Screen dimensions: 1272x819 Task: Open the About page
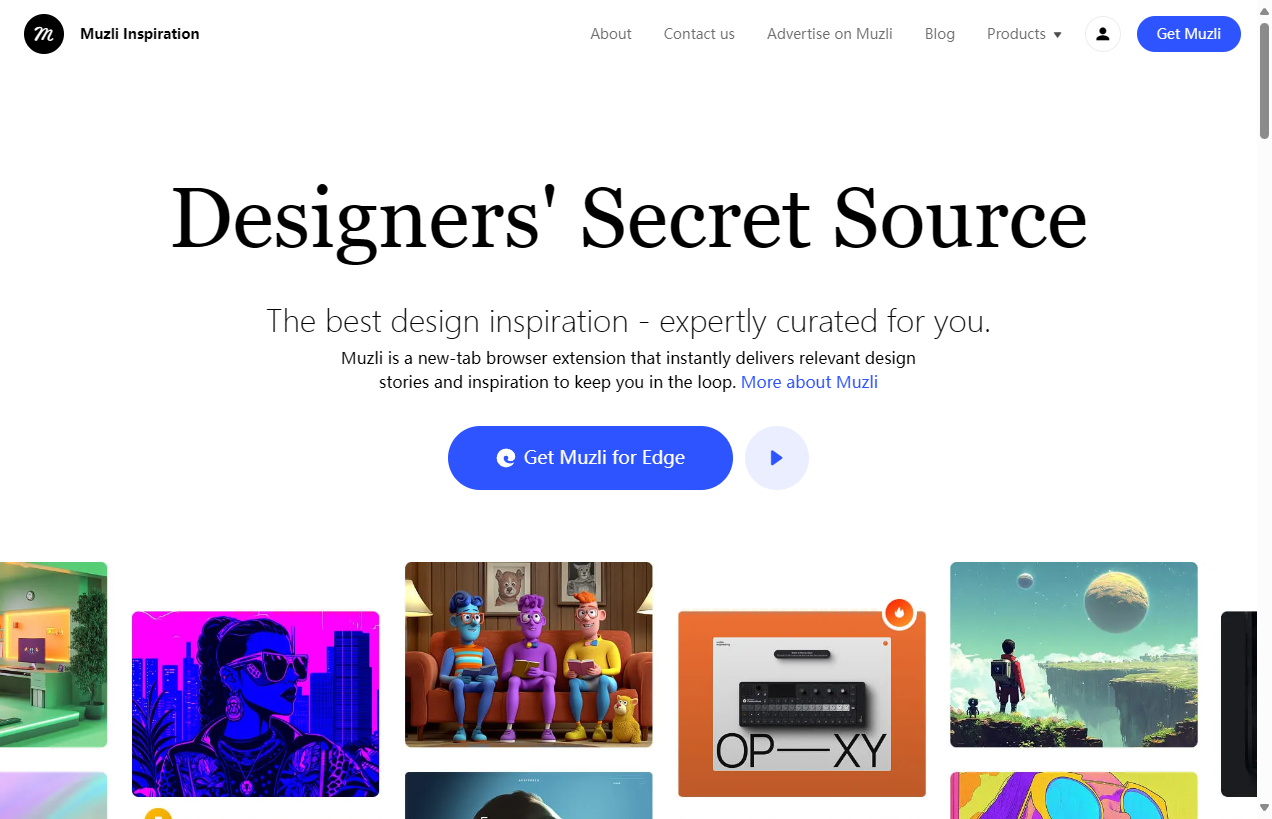coord(611,34)
